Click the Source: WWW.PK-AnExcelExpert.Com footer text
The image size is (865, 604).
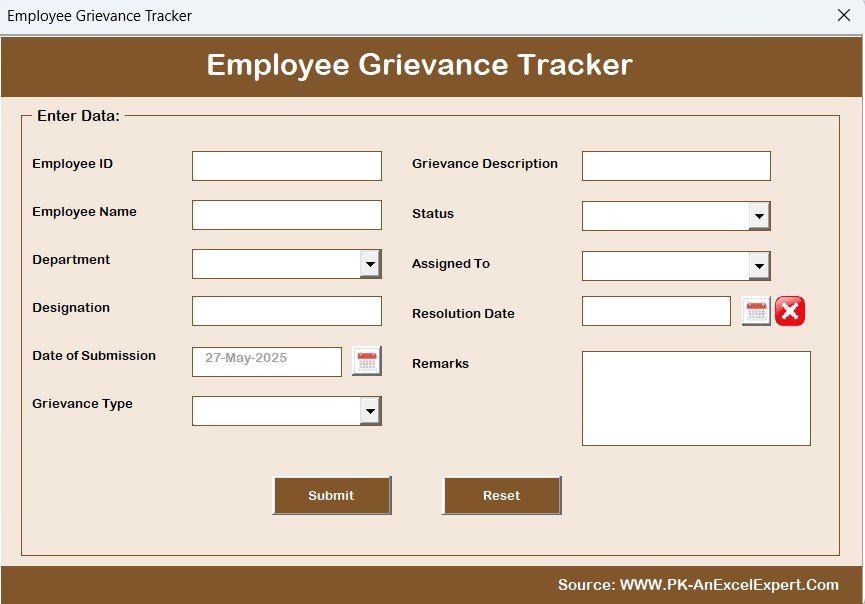(698, 585)
